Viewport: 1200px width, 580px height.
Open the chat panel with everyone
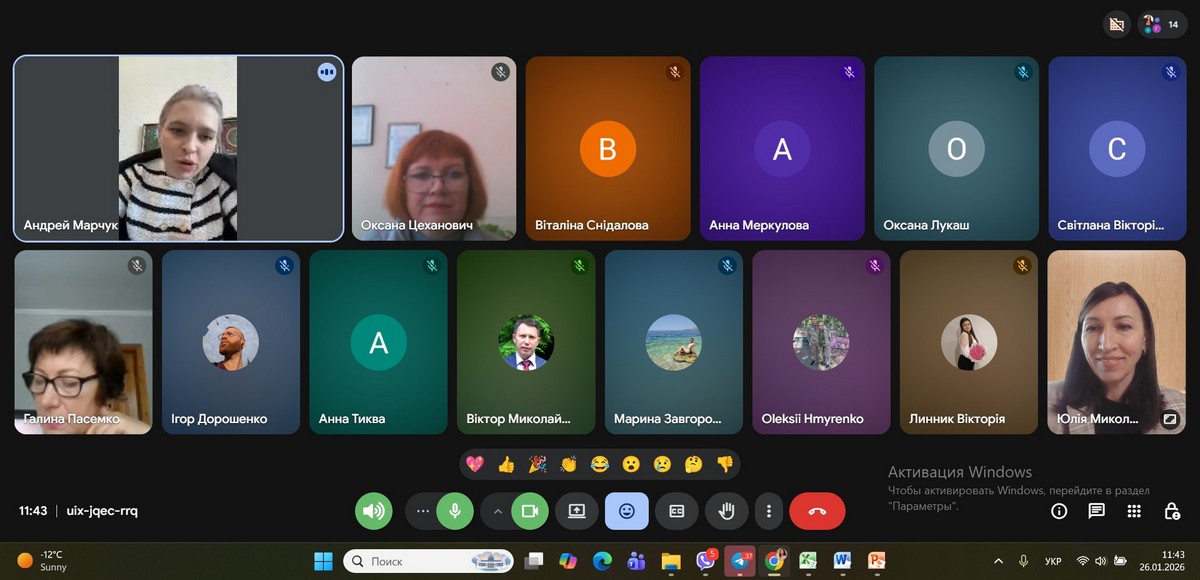coord(1096,511)
